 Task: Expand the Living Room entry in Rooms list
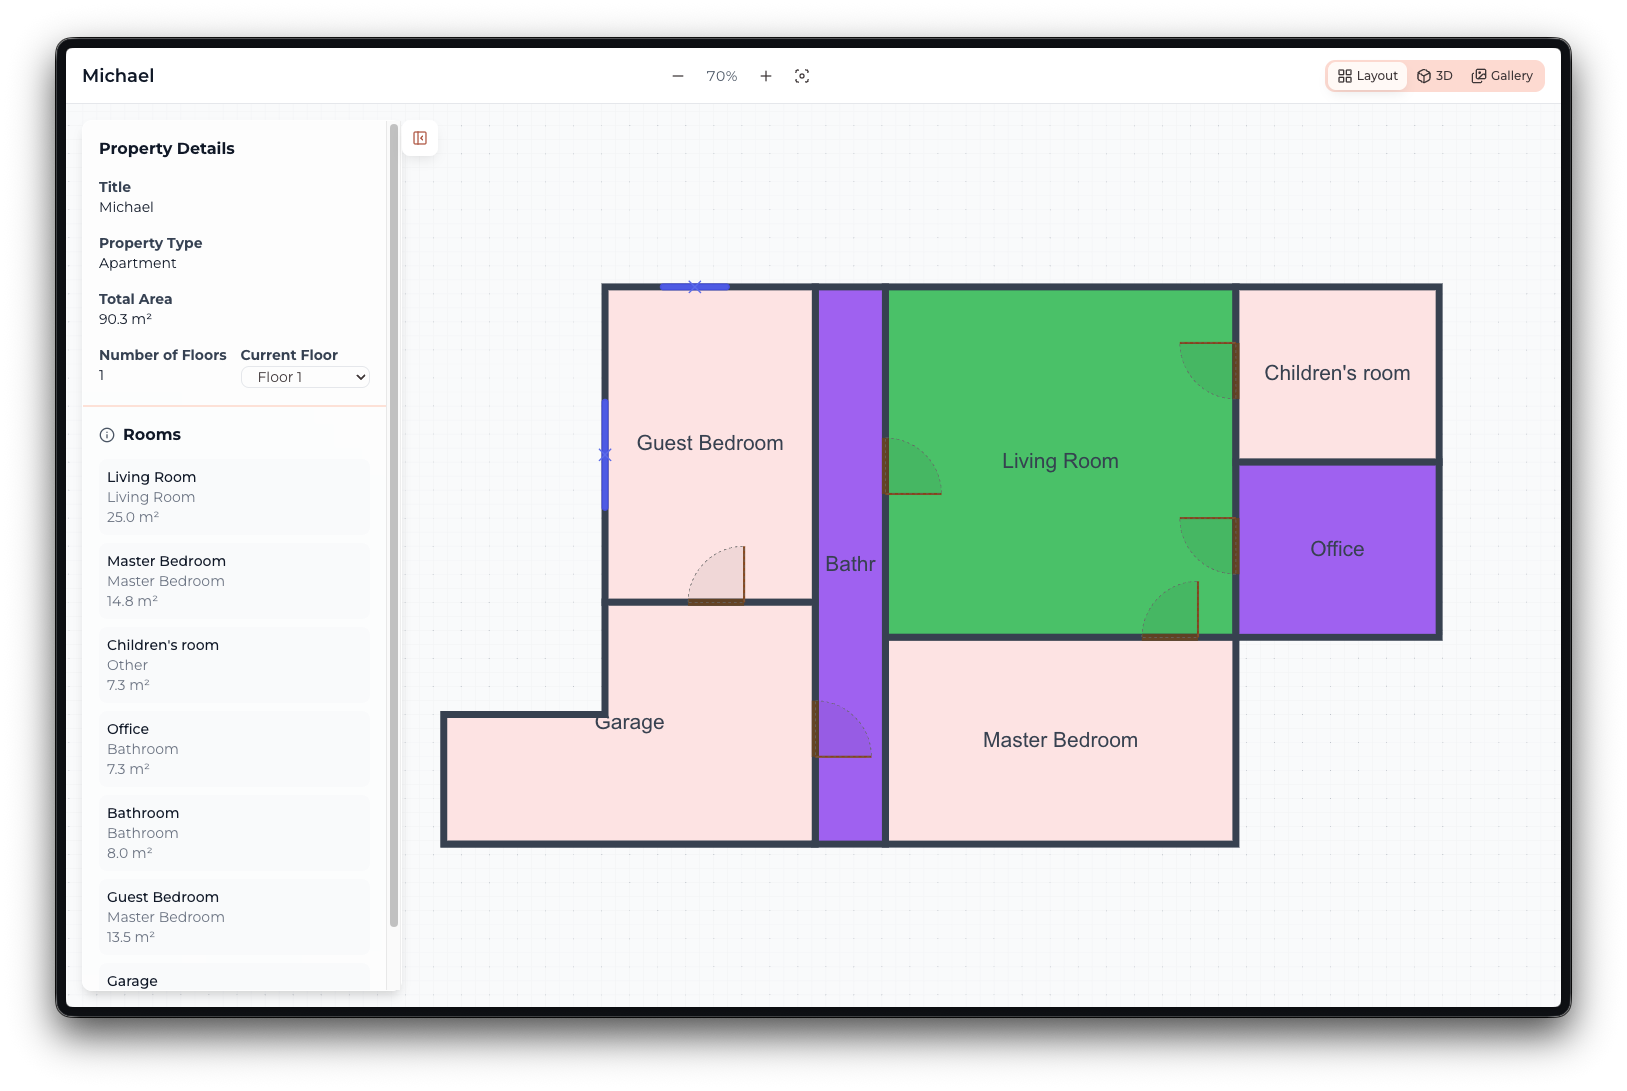[234, 496]
